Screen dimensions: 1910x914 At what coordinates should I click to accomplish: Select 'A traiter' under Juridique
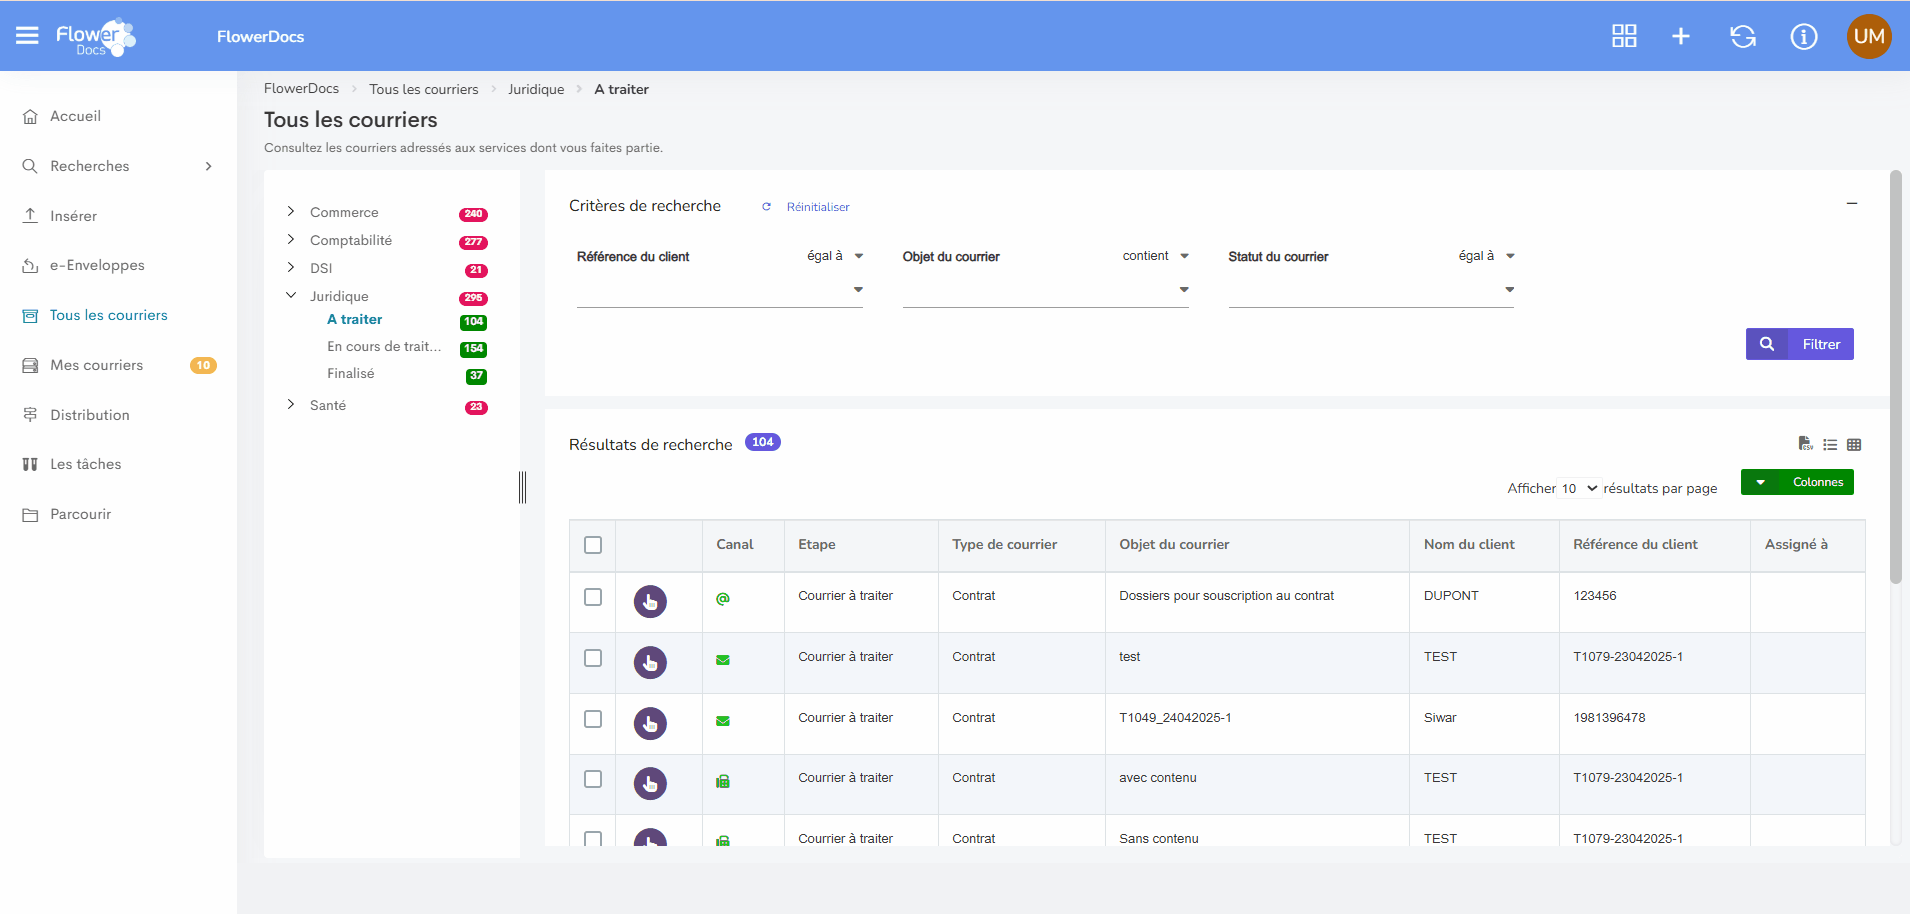click(x=355, y=319)
